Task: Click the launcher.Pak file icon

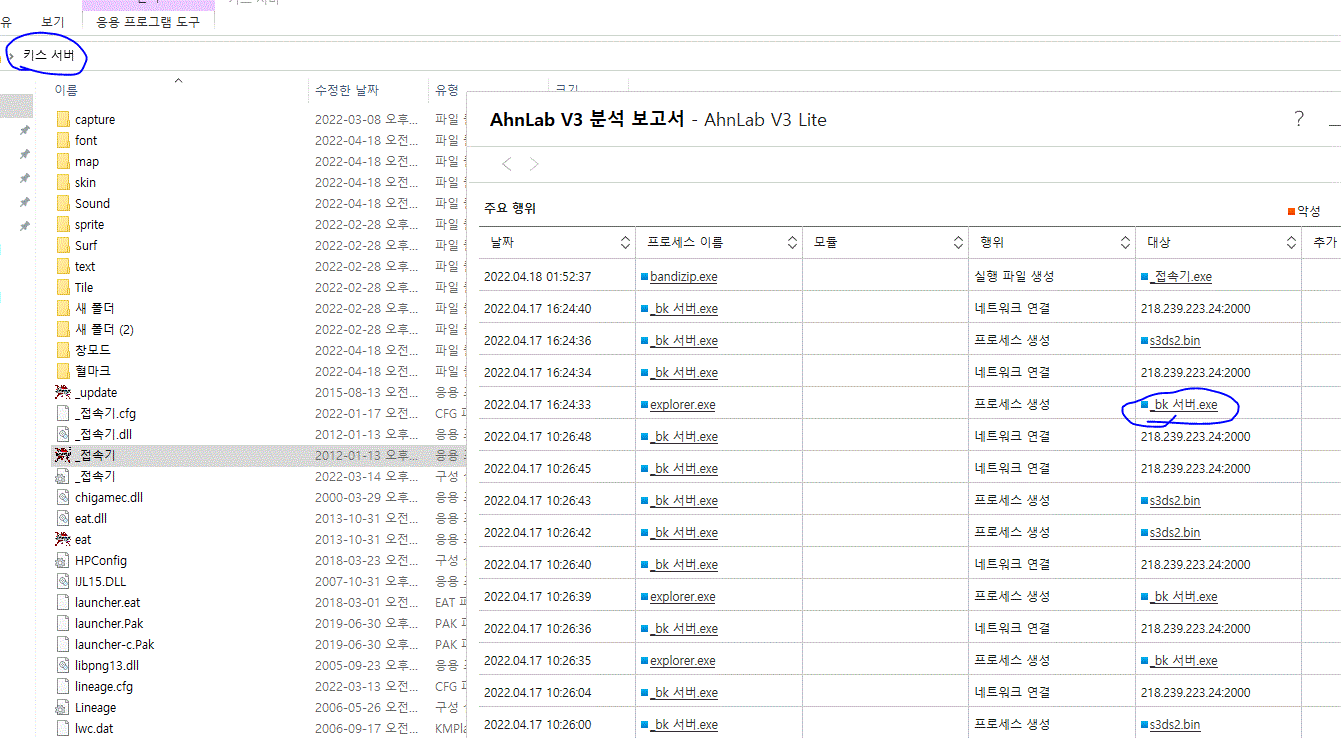Action: pos(63,623)
